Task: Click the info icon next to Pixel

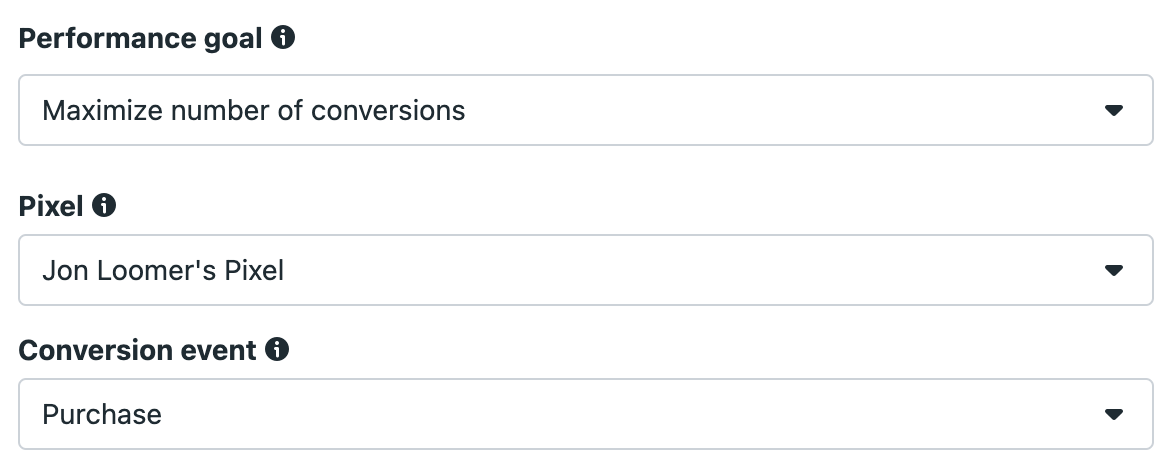Action: pos(104,205)
